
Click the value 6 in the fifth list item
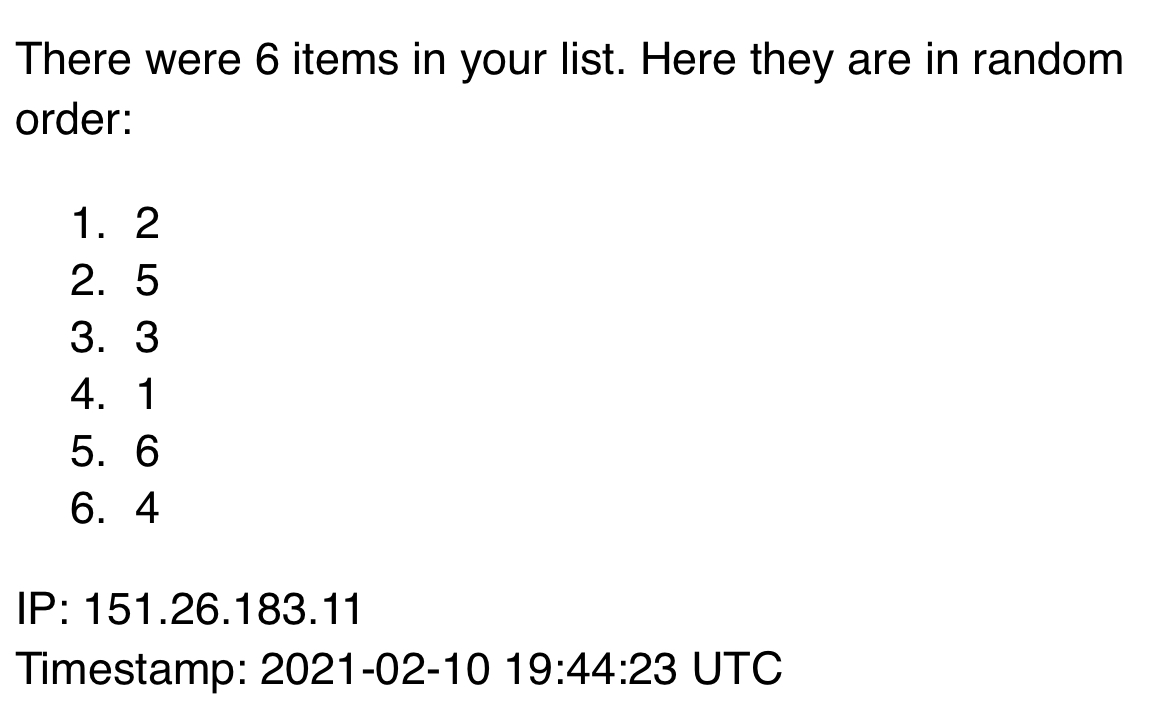[x=146, y=453]
